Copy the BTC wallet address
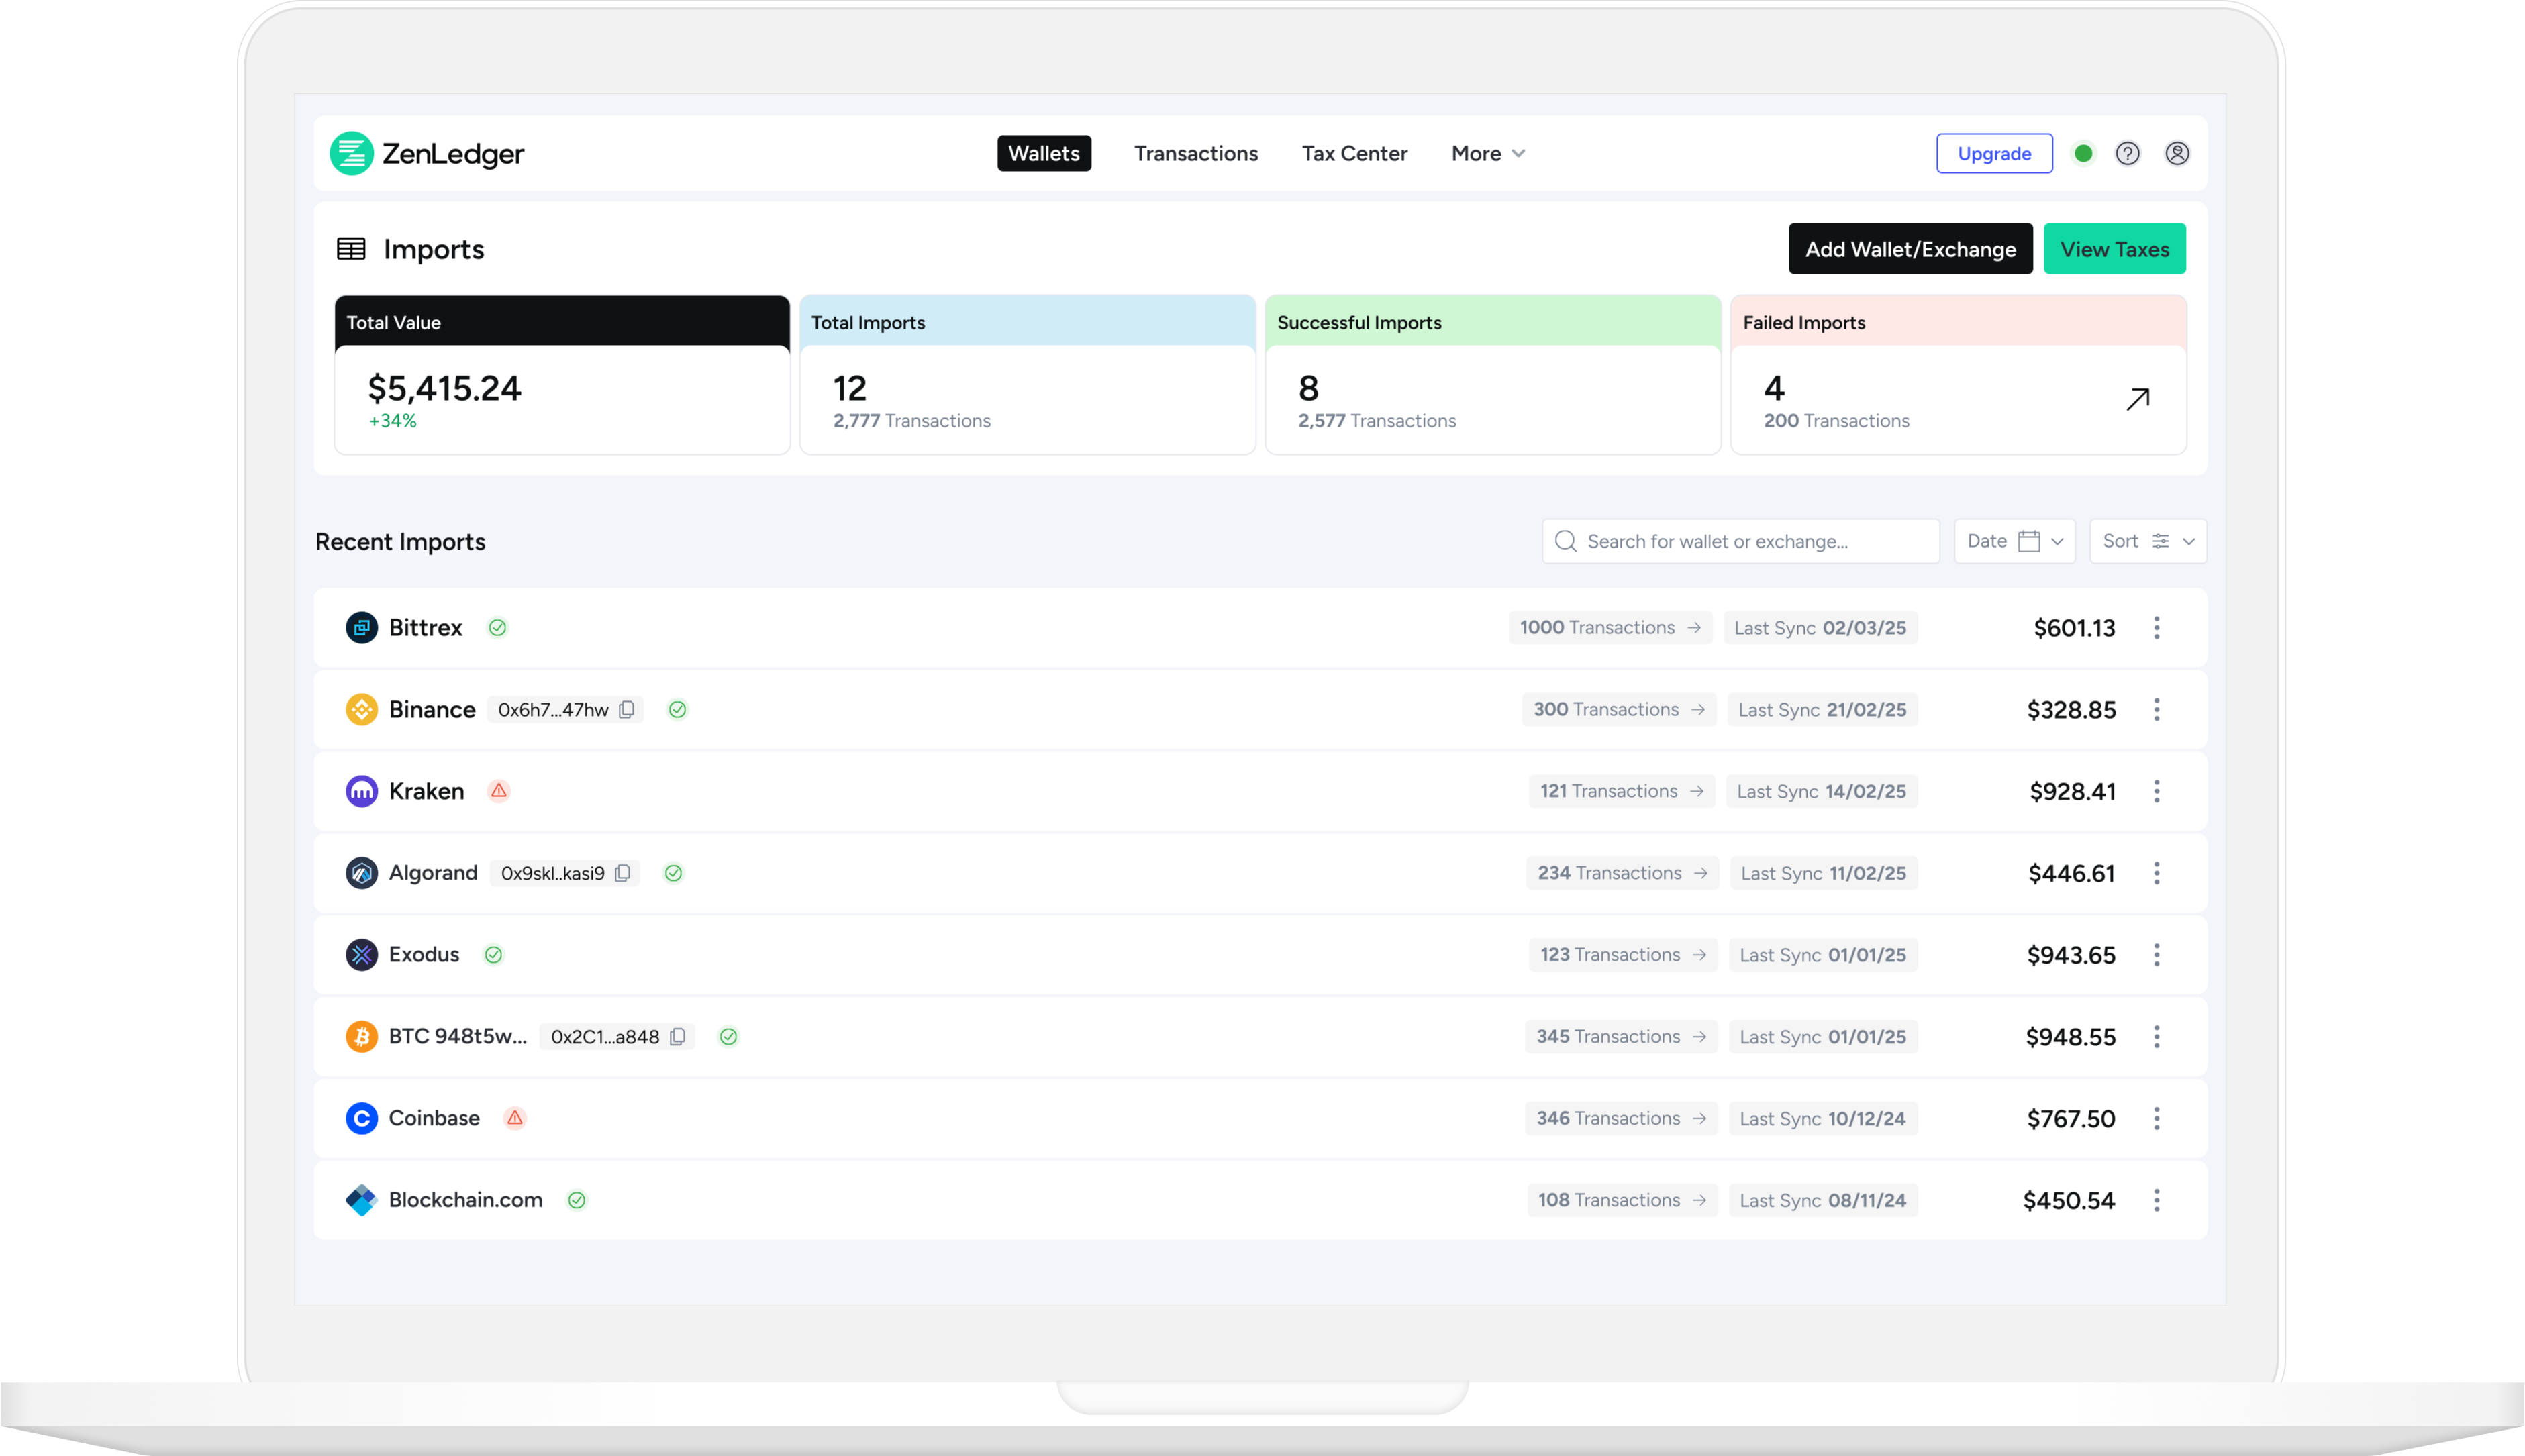2525x1456 pixels. click(679, 1037)
